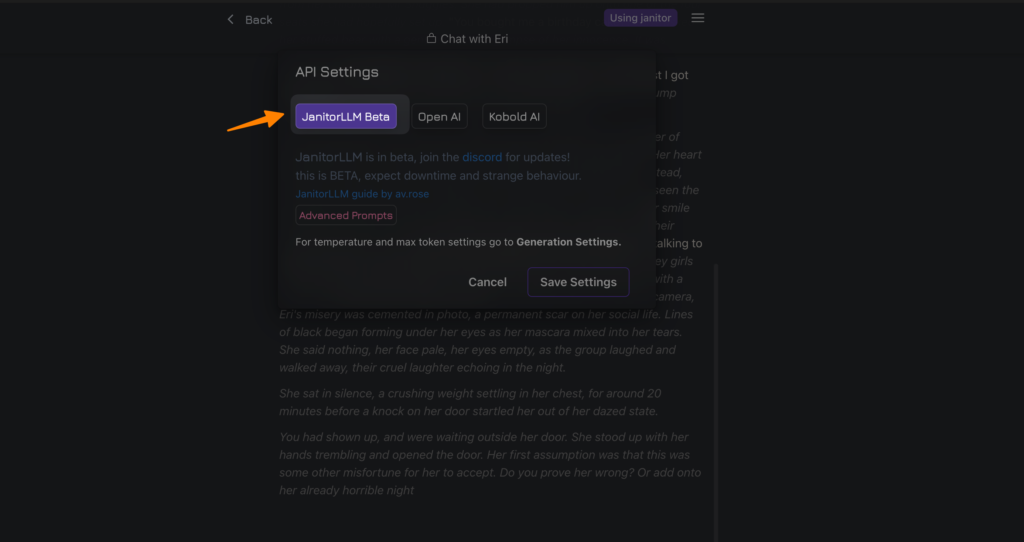Screen dimensions: 1024x542
Task: Select the JanitorLLM Beta API option
Action: coord(346,117)
